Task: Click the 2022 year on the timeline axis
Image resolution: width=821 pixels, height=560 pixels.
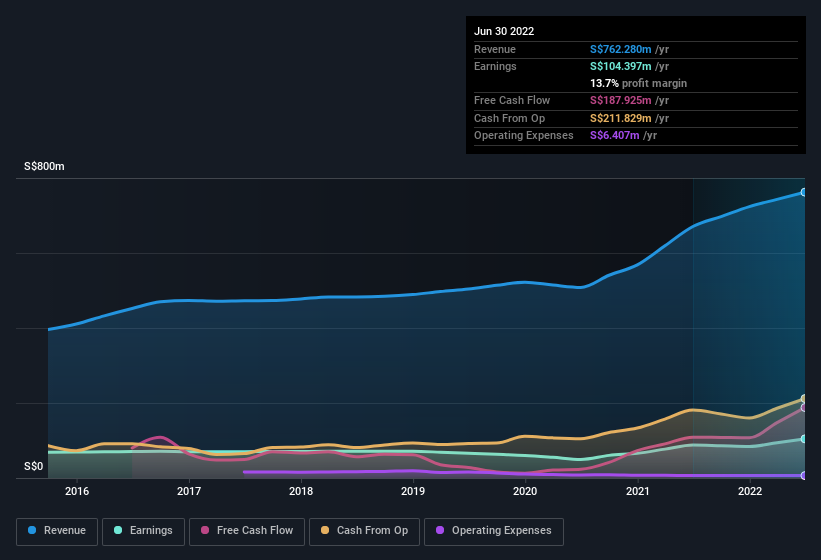Action: (x=750, y=491)
